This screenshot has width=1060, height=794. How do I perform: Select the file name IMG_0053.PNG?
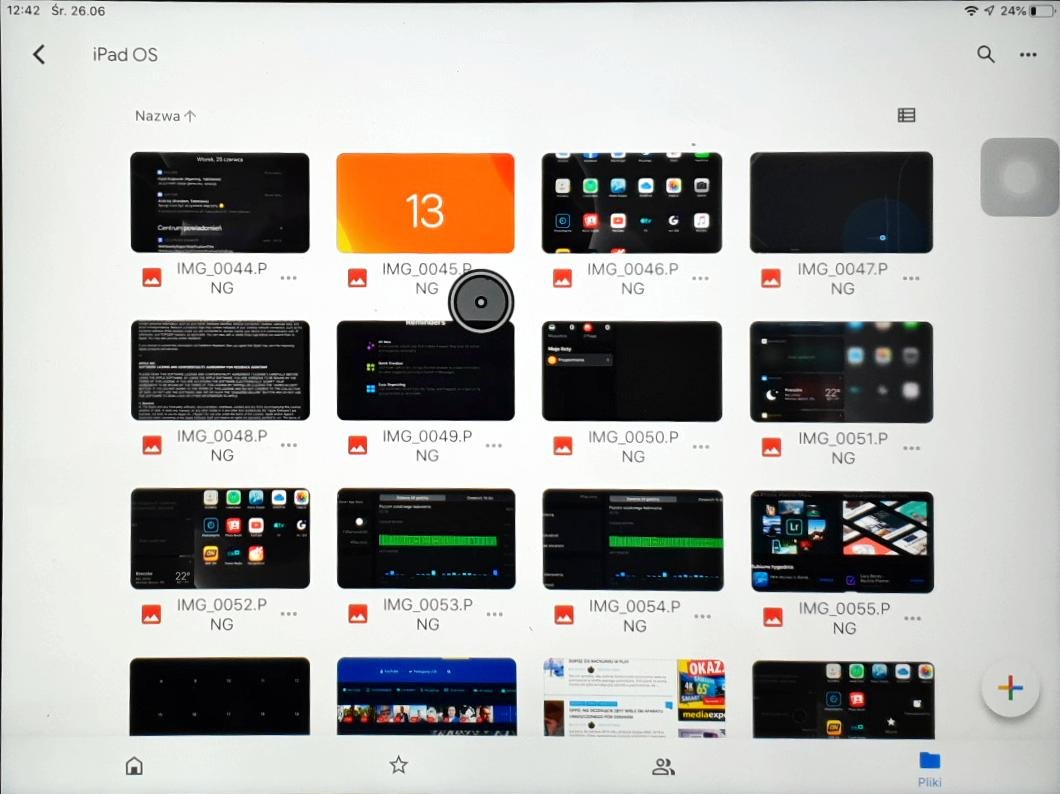point(428,614)
